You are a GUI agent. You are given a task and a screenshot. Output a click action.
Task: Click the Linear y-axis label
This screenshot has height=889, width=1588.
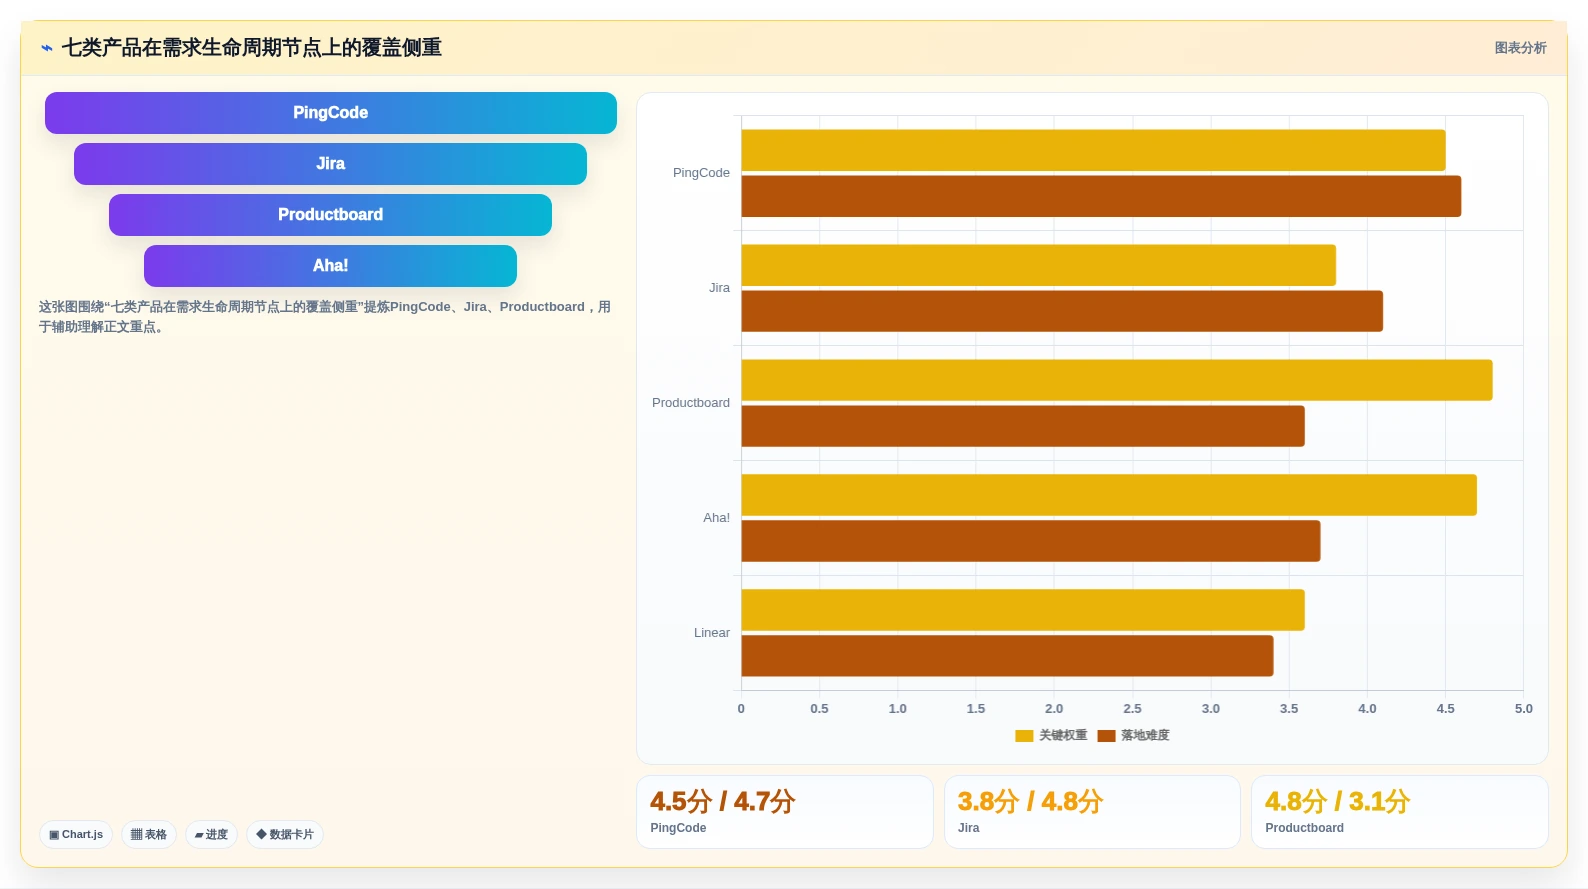pos(712,633)
